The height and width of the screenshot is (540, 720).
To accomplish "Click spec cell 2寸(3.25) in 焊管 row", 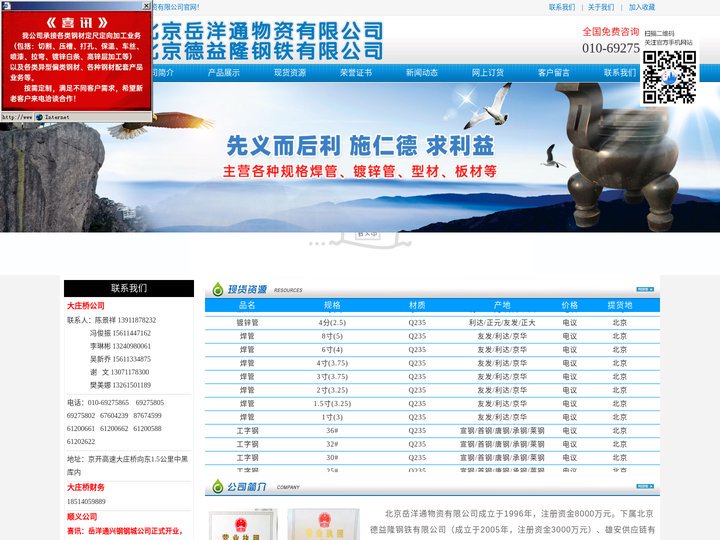I will [x=332, y=390].
